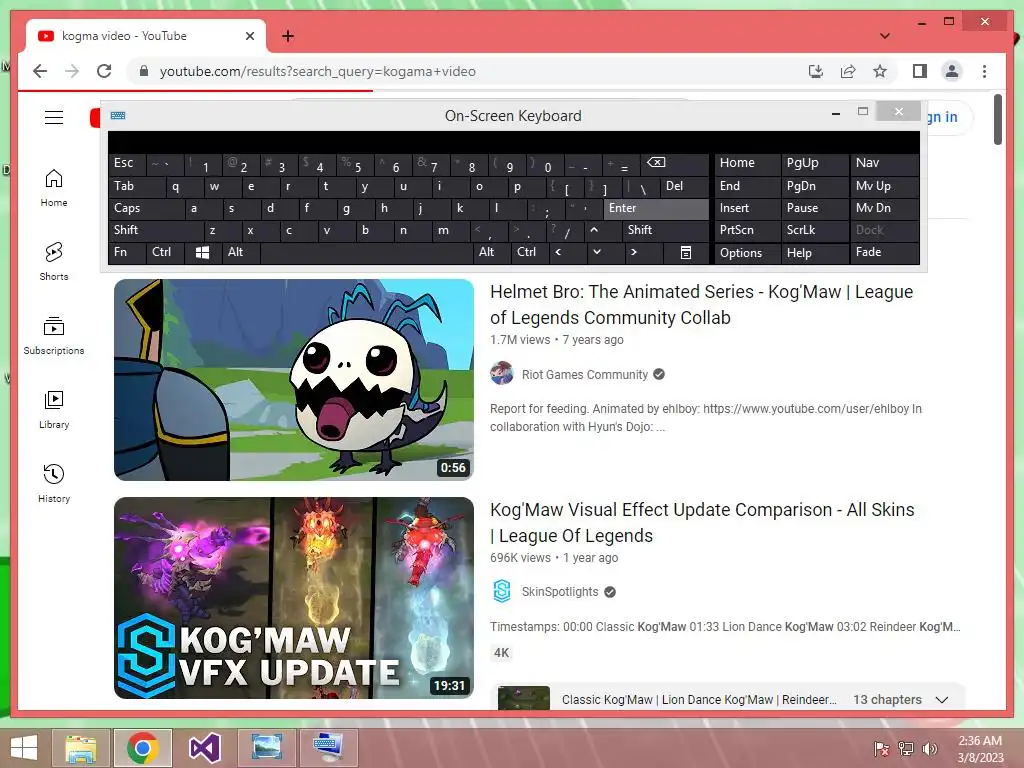This screenshot has width=1024, height=768.
Task: Click the YouTube page vertical scrollbar
Action: 997,120
